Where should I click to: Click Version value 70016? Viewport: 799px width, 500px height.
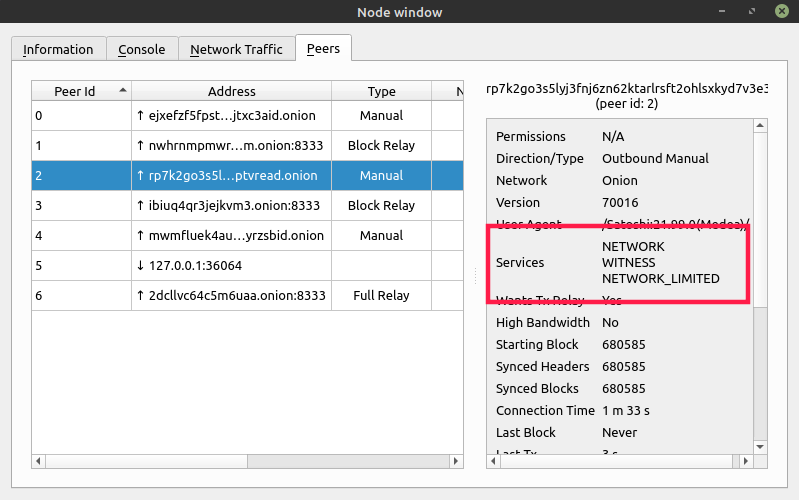click(620, 202)
